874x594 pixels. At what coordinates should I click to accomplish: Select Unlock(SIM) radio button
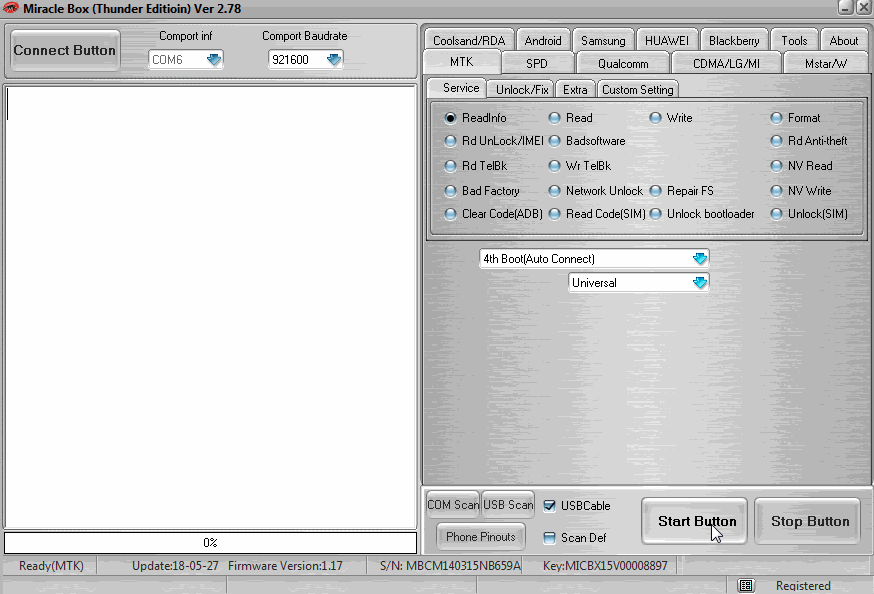click(776, 214)
